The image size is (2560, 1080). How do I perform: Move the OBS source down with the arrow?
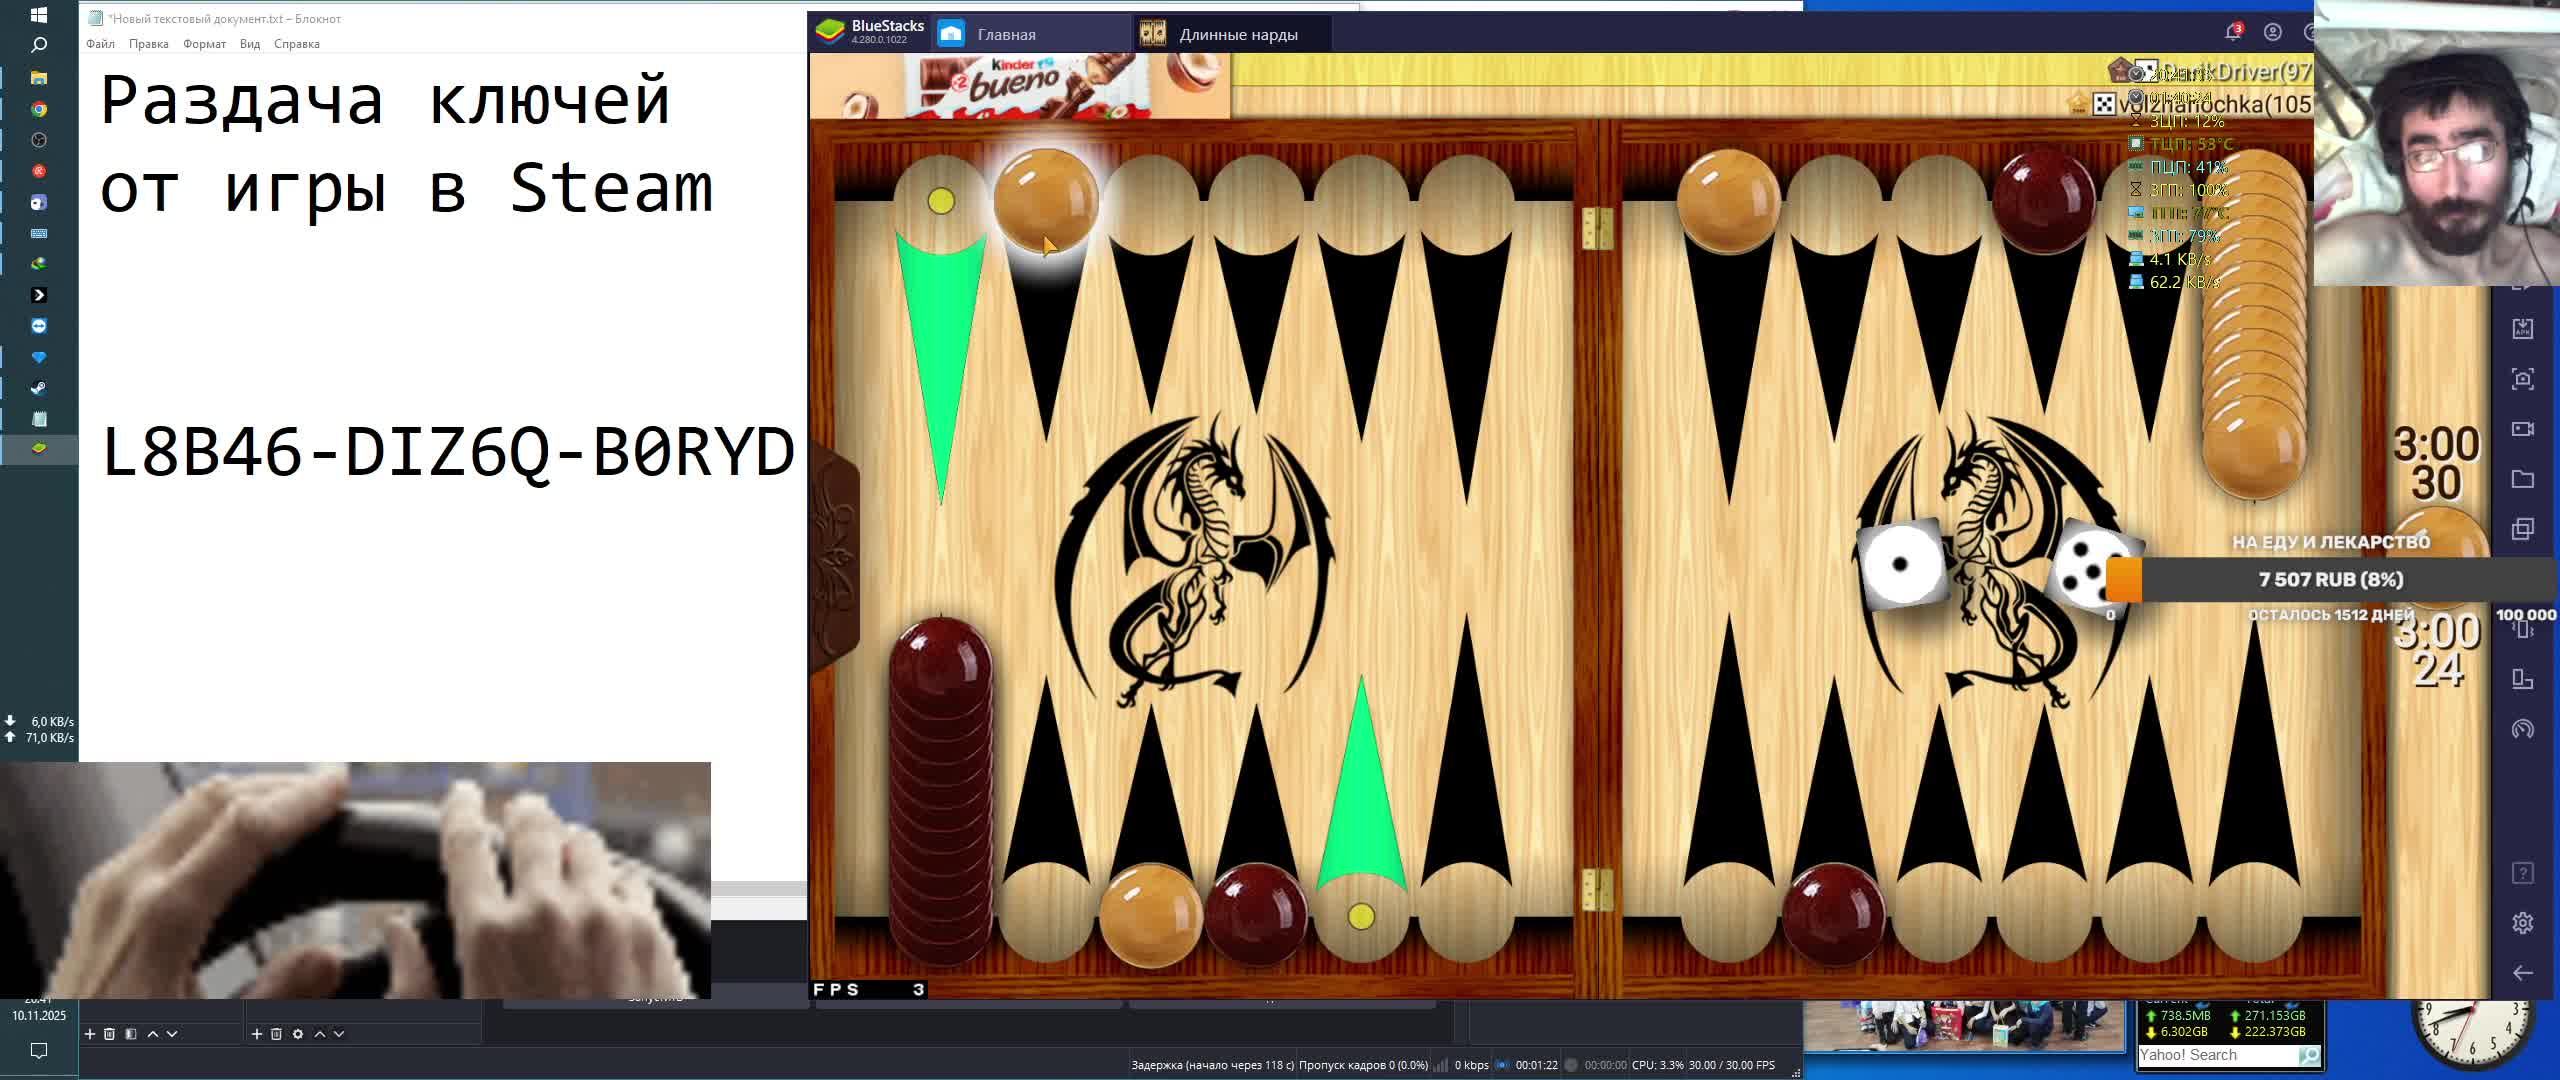(x=339, y=1034)
